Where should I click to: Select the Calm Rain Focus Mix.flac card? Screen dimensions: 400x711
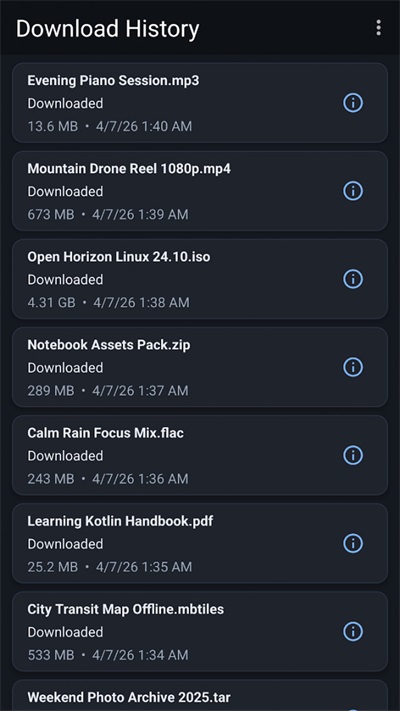pos(200,455)
